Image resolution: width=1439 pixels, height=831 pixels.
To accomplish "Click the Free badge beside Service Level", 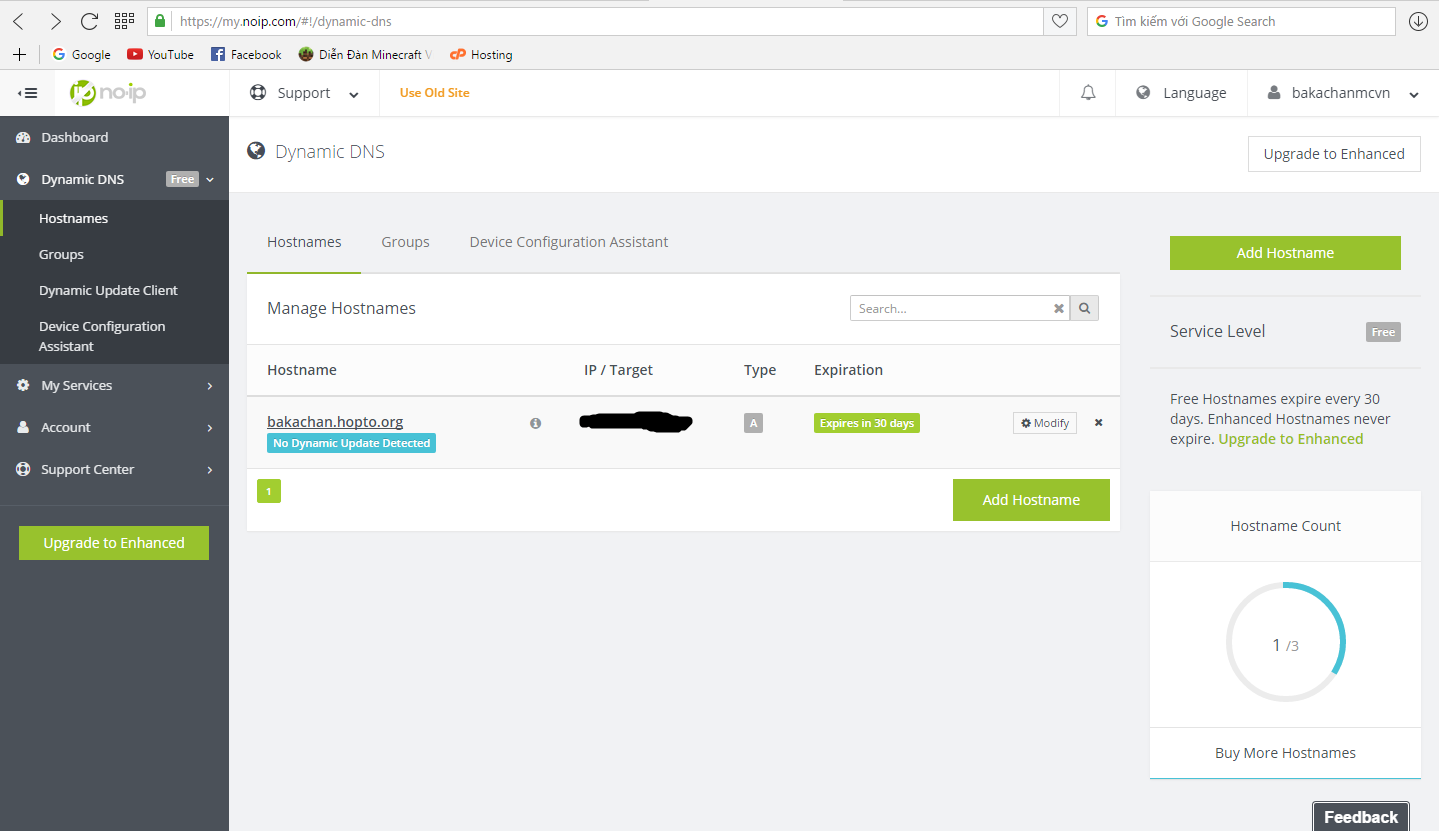I will pyautogui.click(x=1383, y=332).
